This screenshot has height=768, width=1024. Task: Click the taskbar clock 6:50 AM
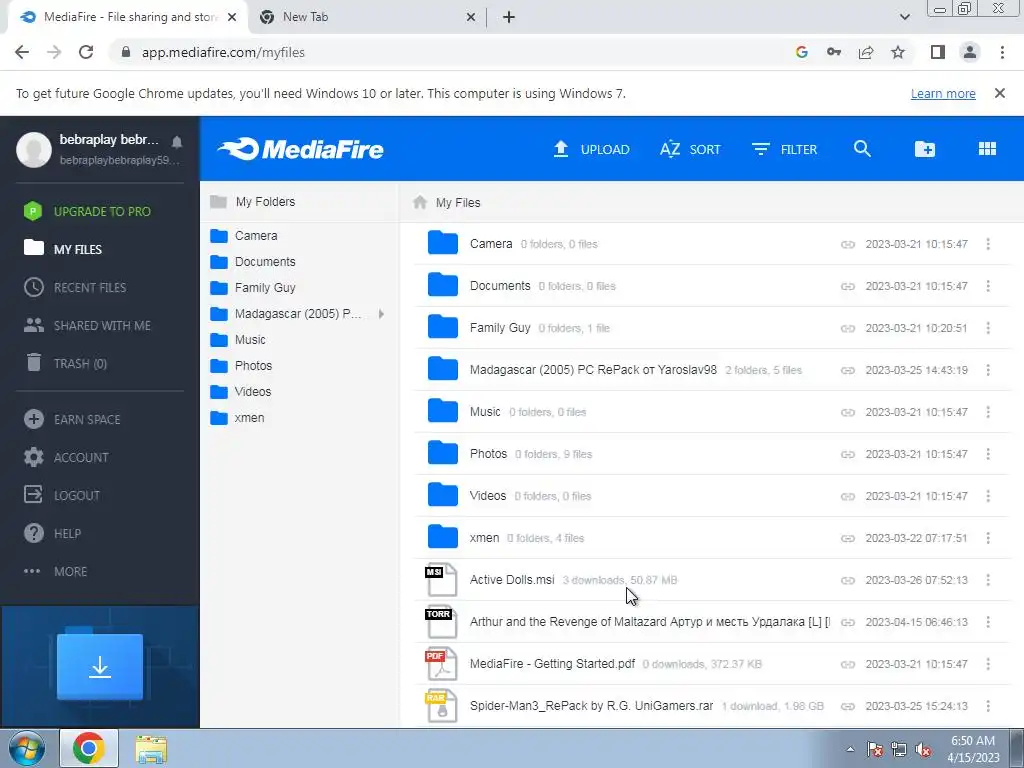(x=973, y=741)
